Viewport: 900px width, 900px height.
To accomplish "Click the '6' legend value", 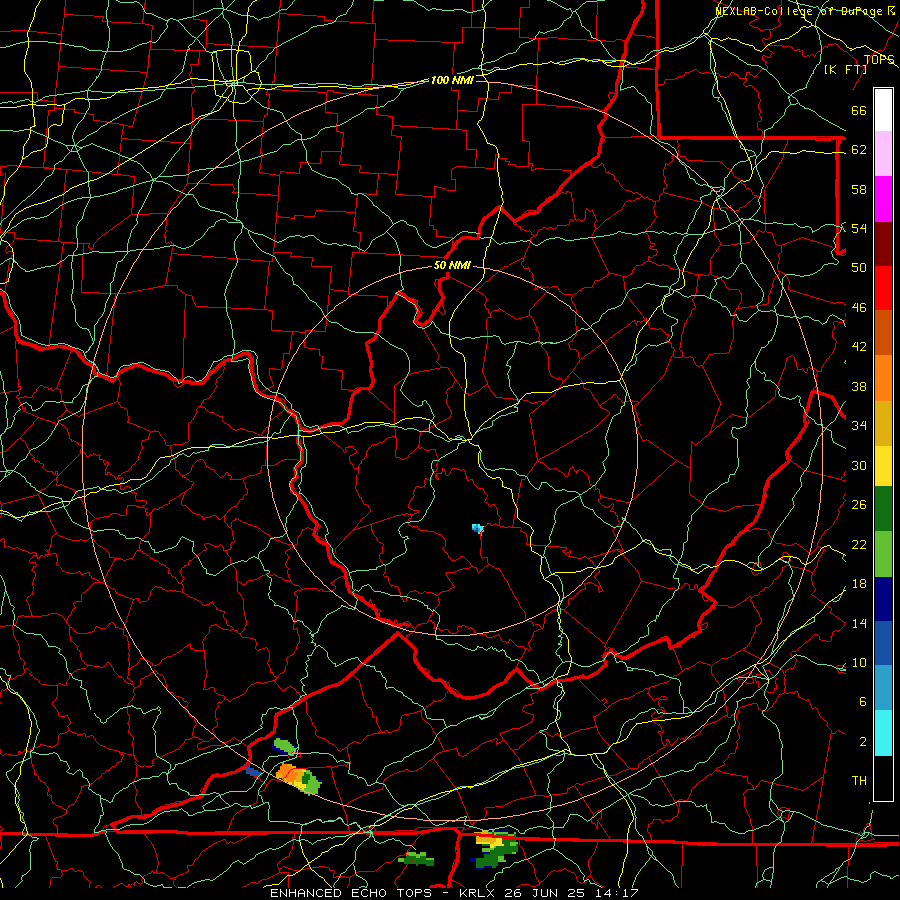I will coord(862,701).
